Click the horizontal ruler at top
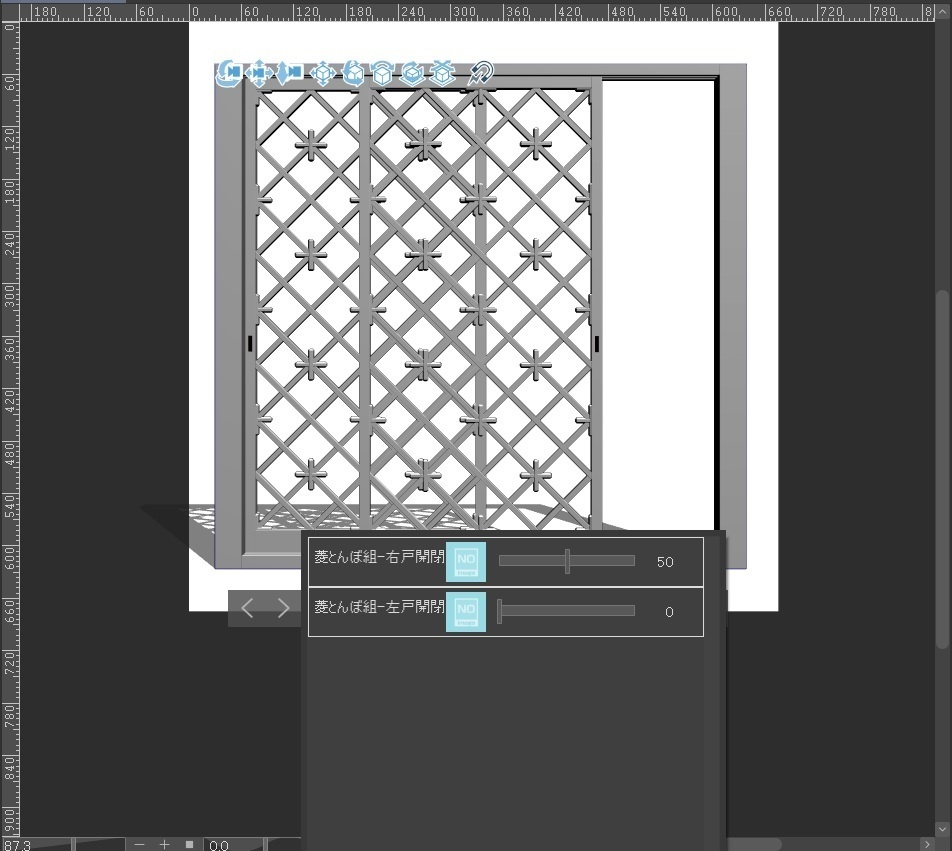This screenshot has width=952, height=851. pos(476,12)
